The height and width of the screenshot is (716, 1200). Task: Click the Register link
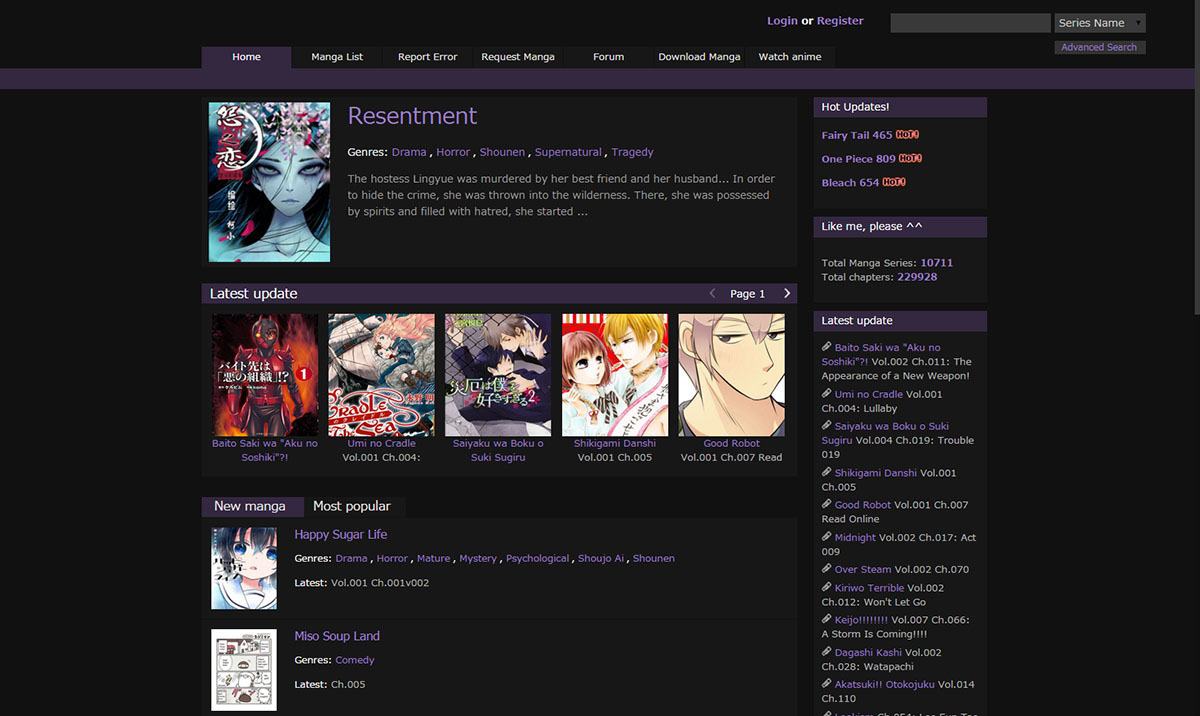840,21
